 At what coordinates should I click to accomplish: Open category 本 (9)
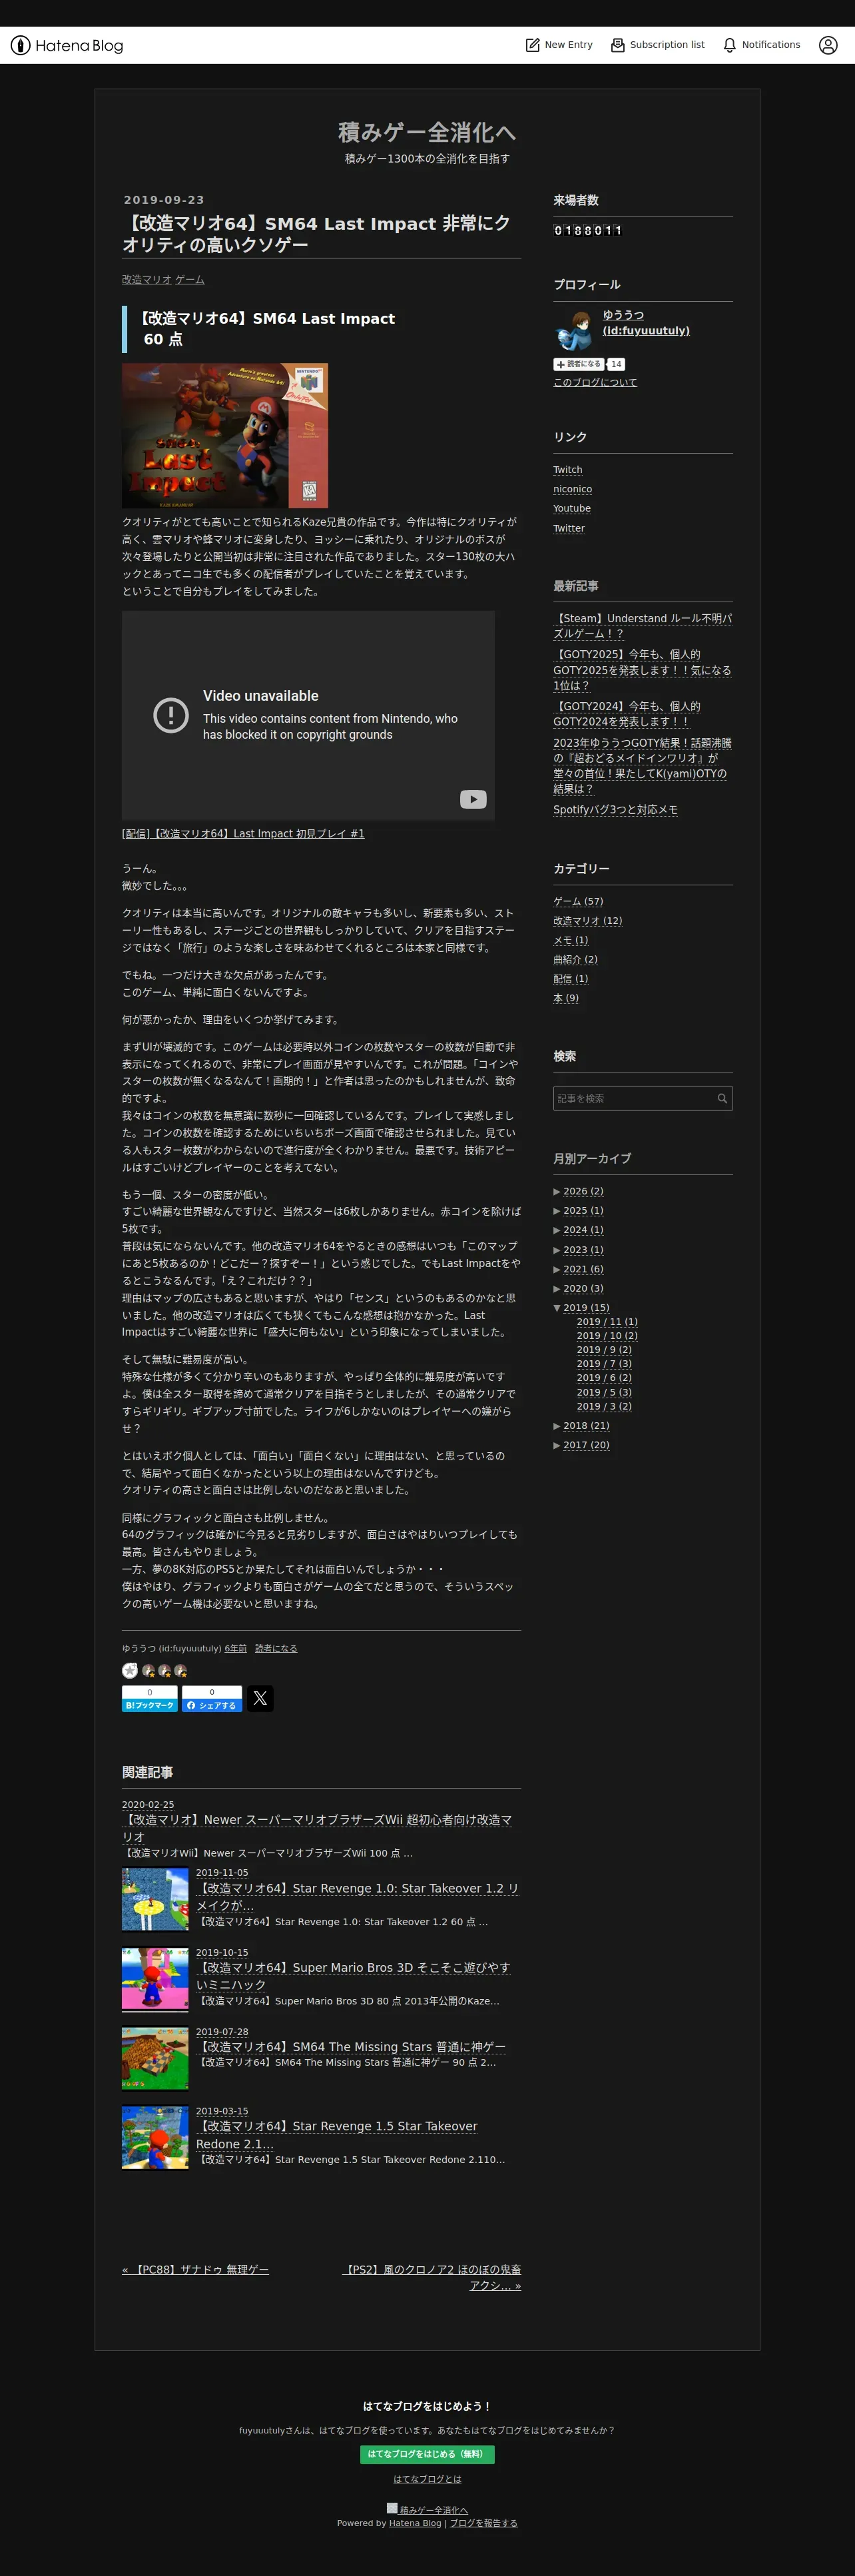tap(566, 998)
